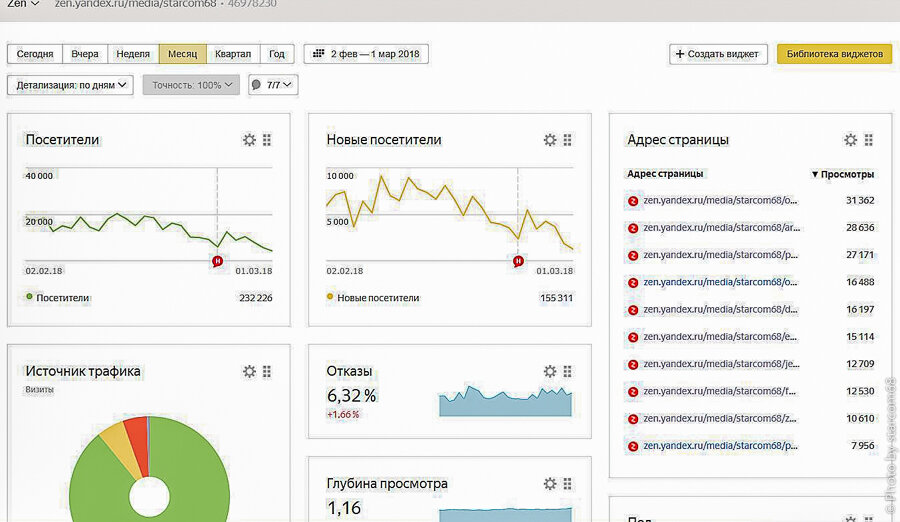Click drag handle of Новые посетители widget

click(568, 140)
